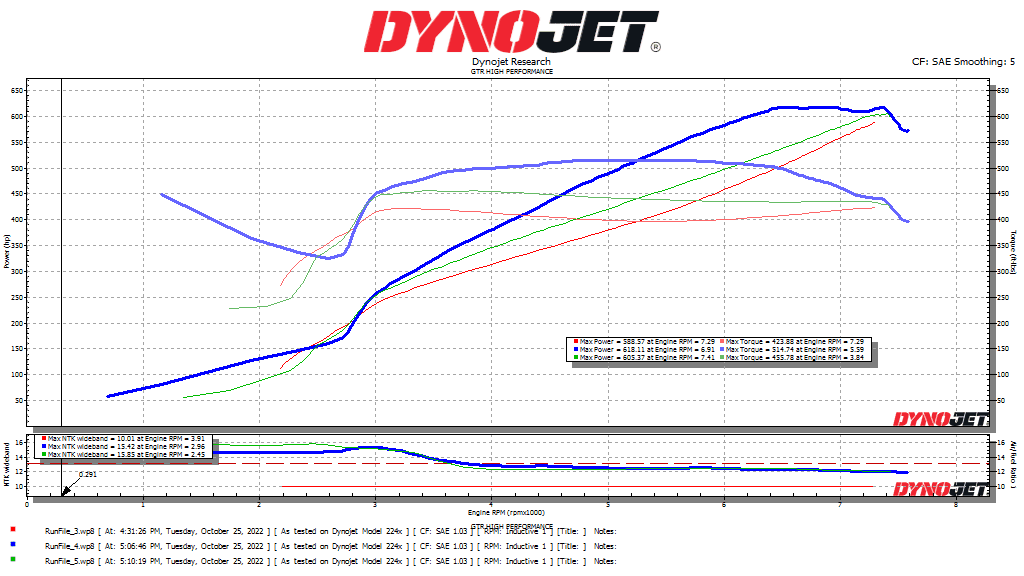Click the RunFile_3.wp8 file name
The width and height of the screenshot is (1024, 576).
click(x=69, y=532)
